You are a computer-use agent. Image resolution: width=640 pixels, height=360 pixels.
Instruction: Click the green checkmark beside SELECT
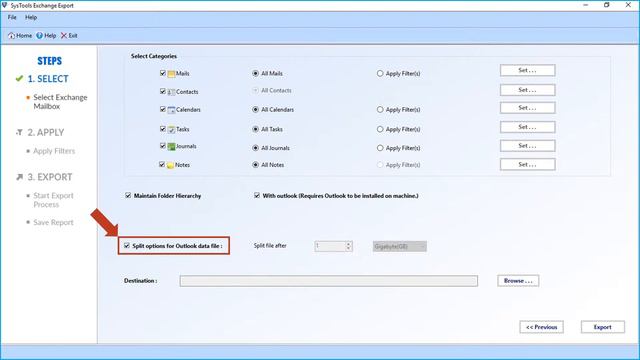pos(19,78)
